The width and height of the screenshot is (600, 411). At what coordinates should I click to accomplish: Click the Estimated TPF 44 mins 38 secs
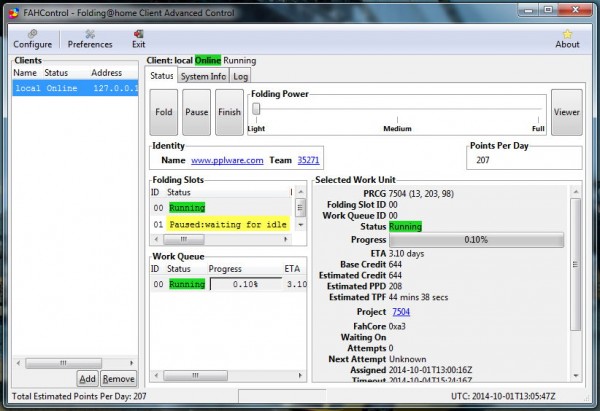418,297
